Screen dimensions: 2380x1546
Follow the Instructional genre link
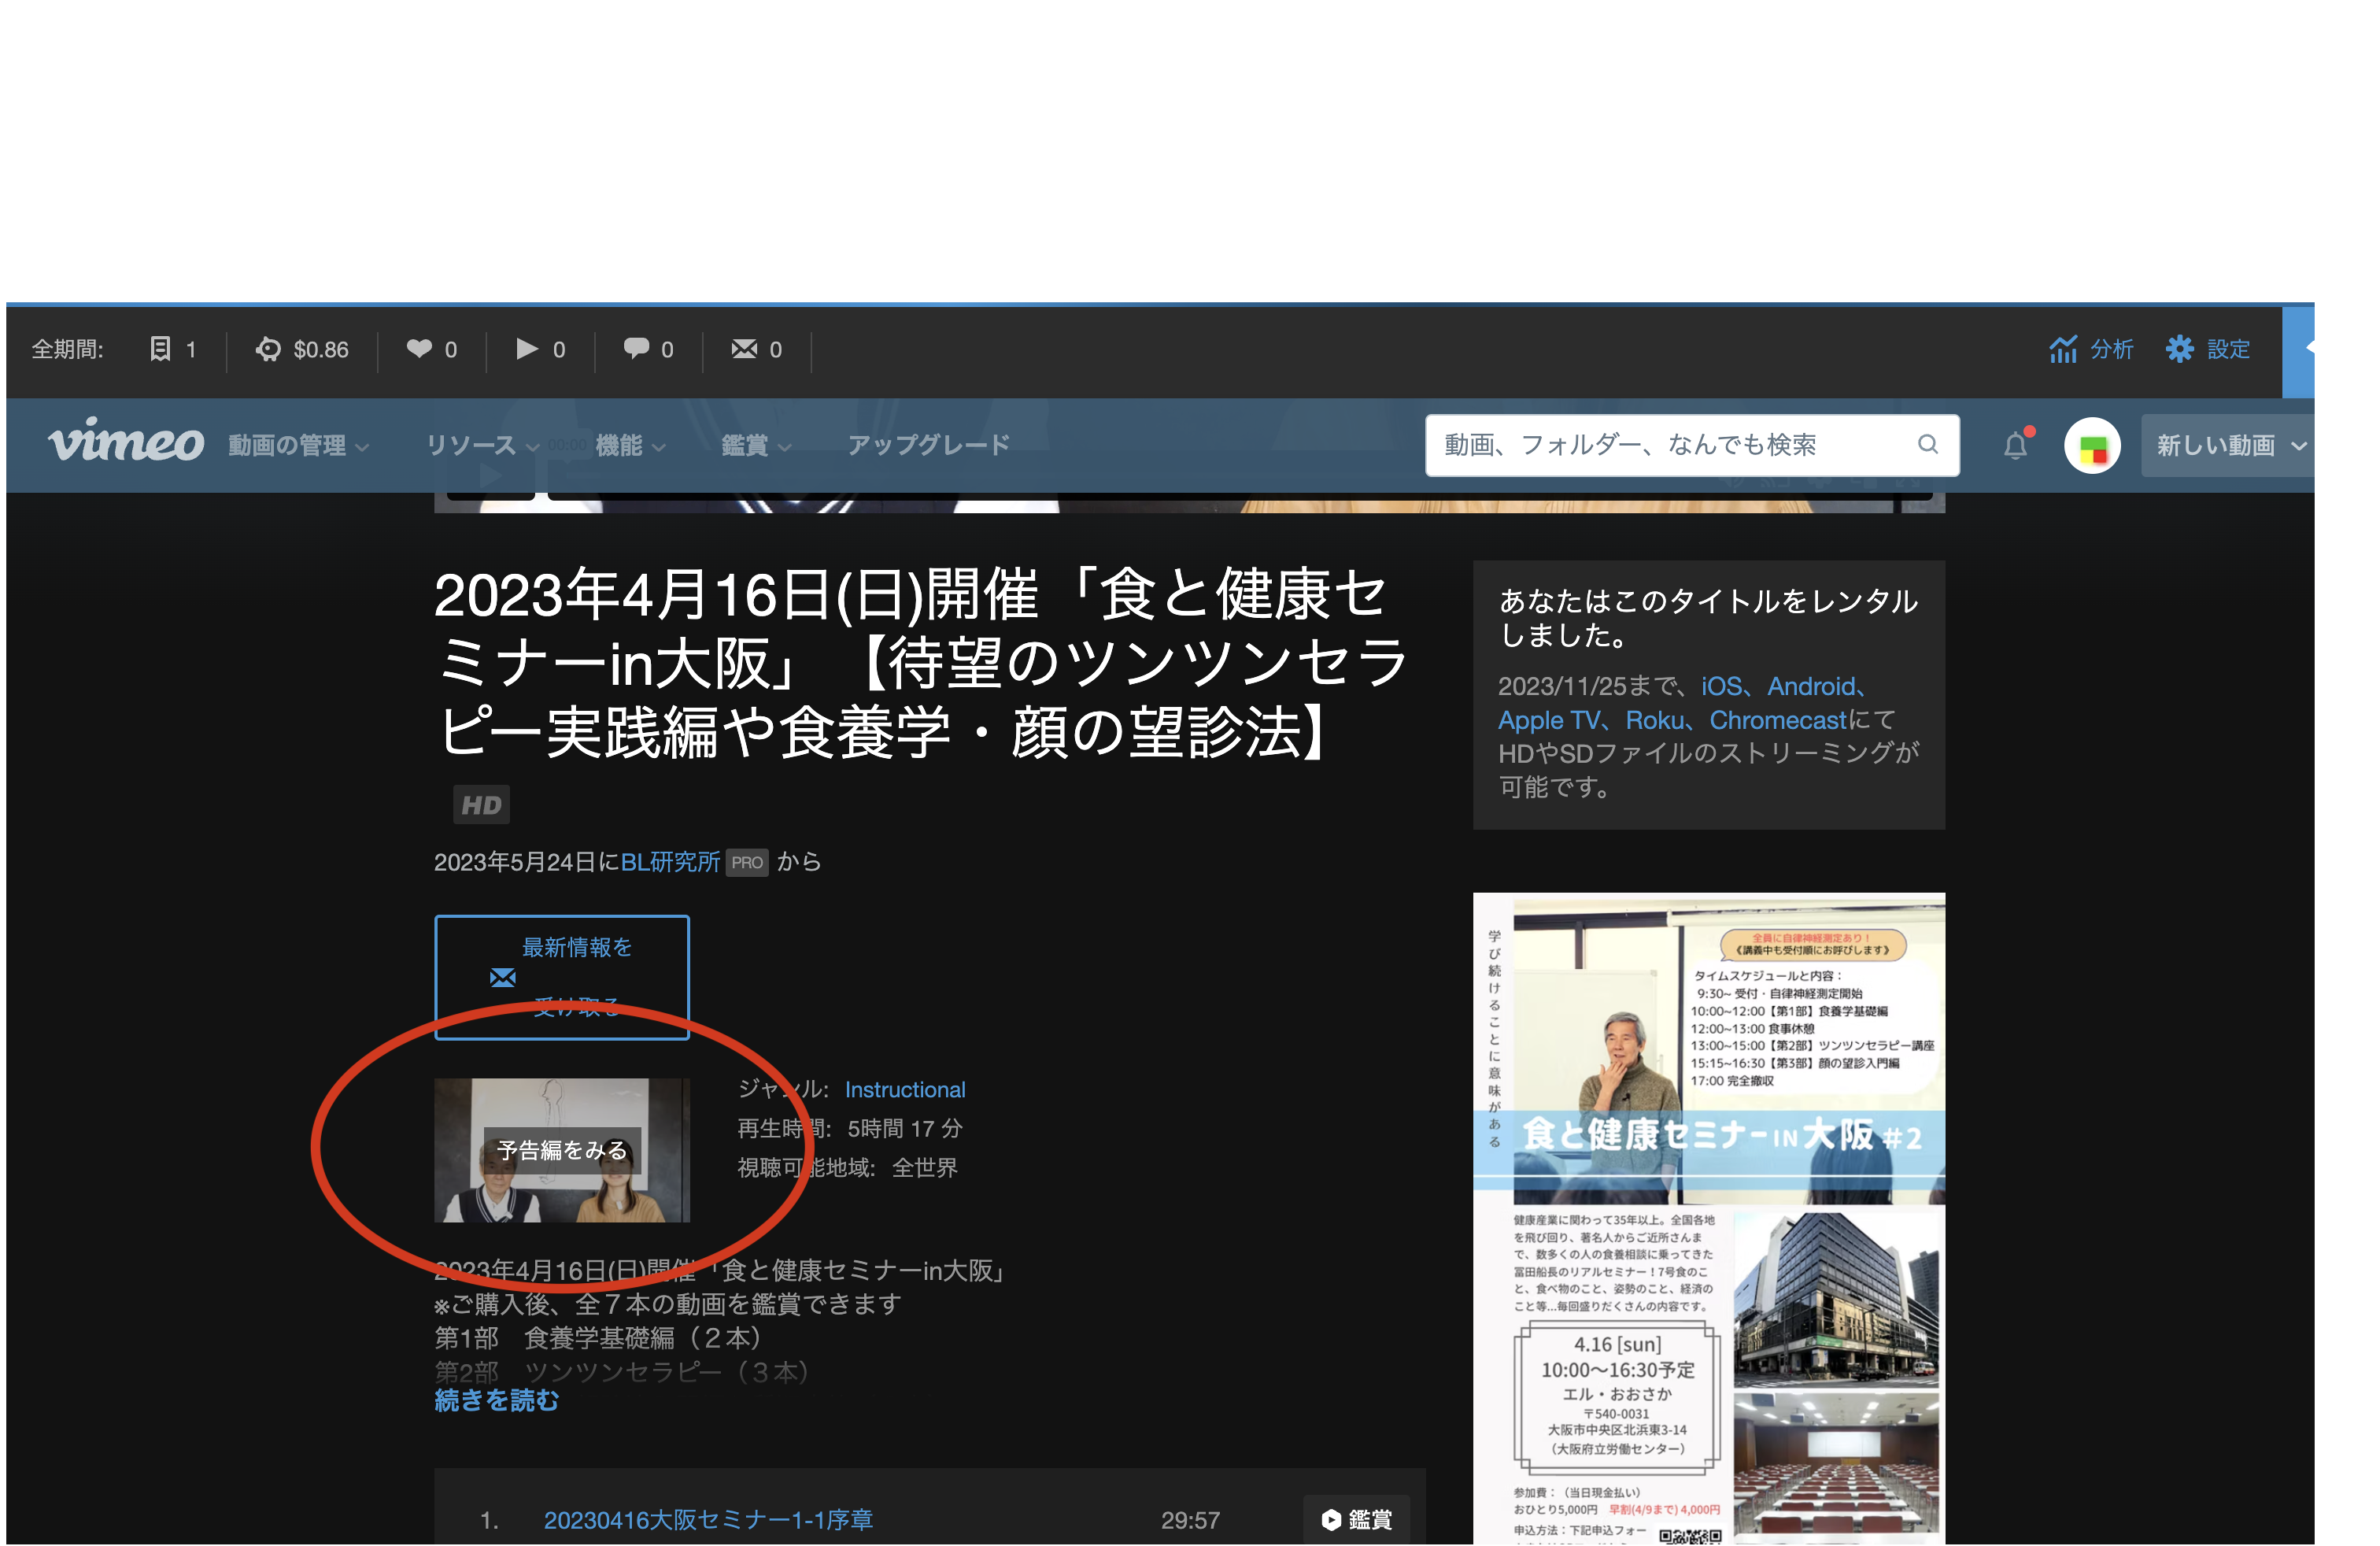click(905, 1090)
